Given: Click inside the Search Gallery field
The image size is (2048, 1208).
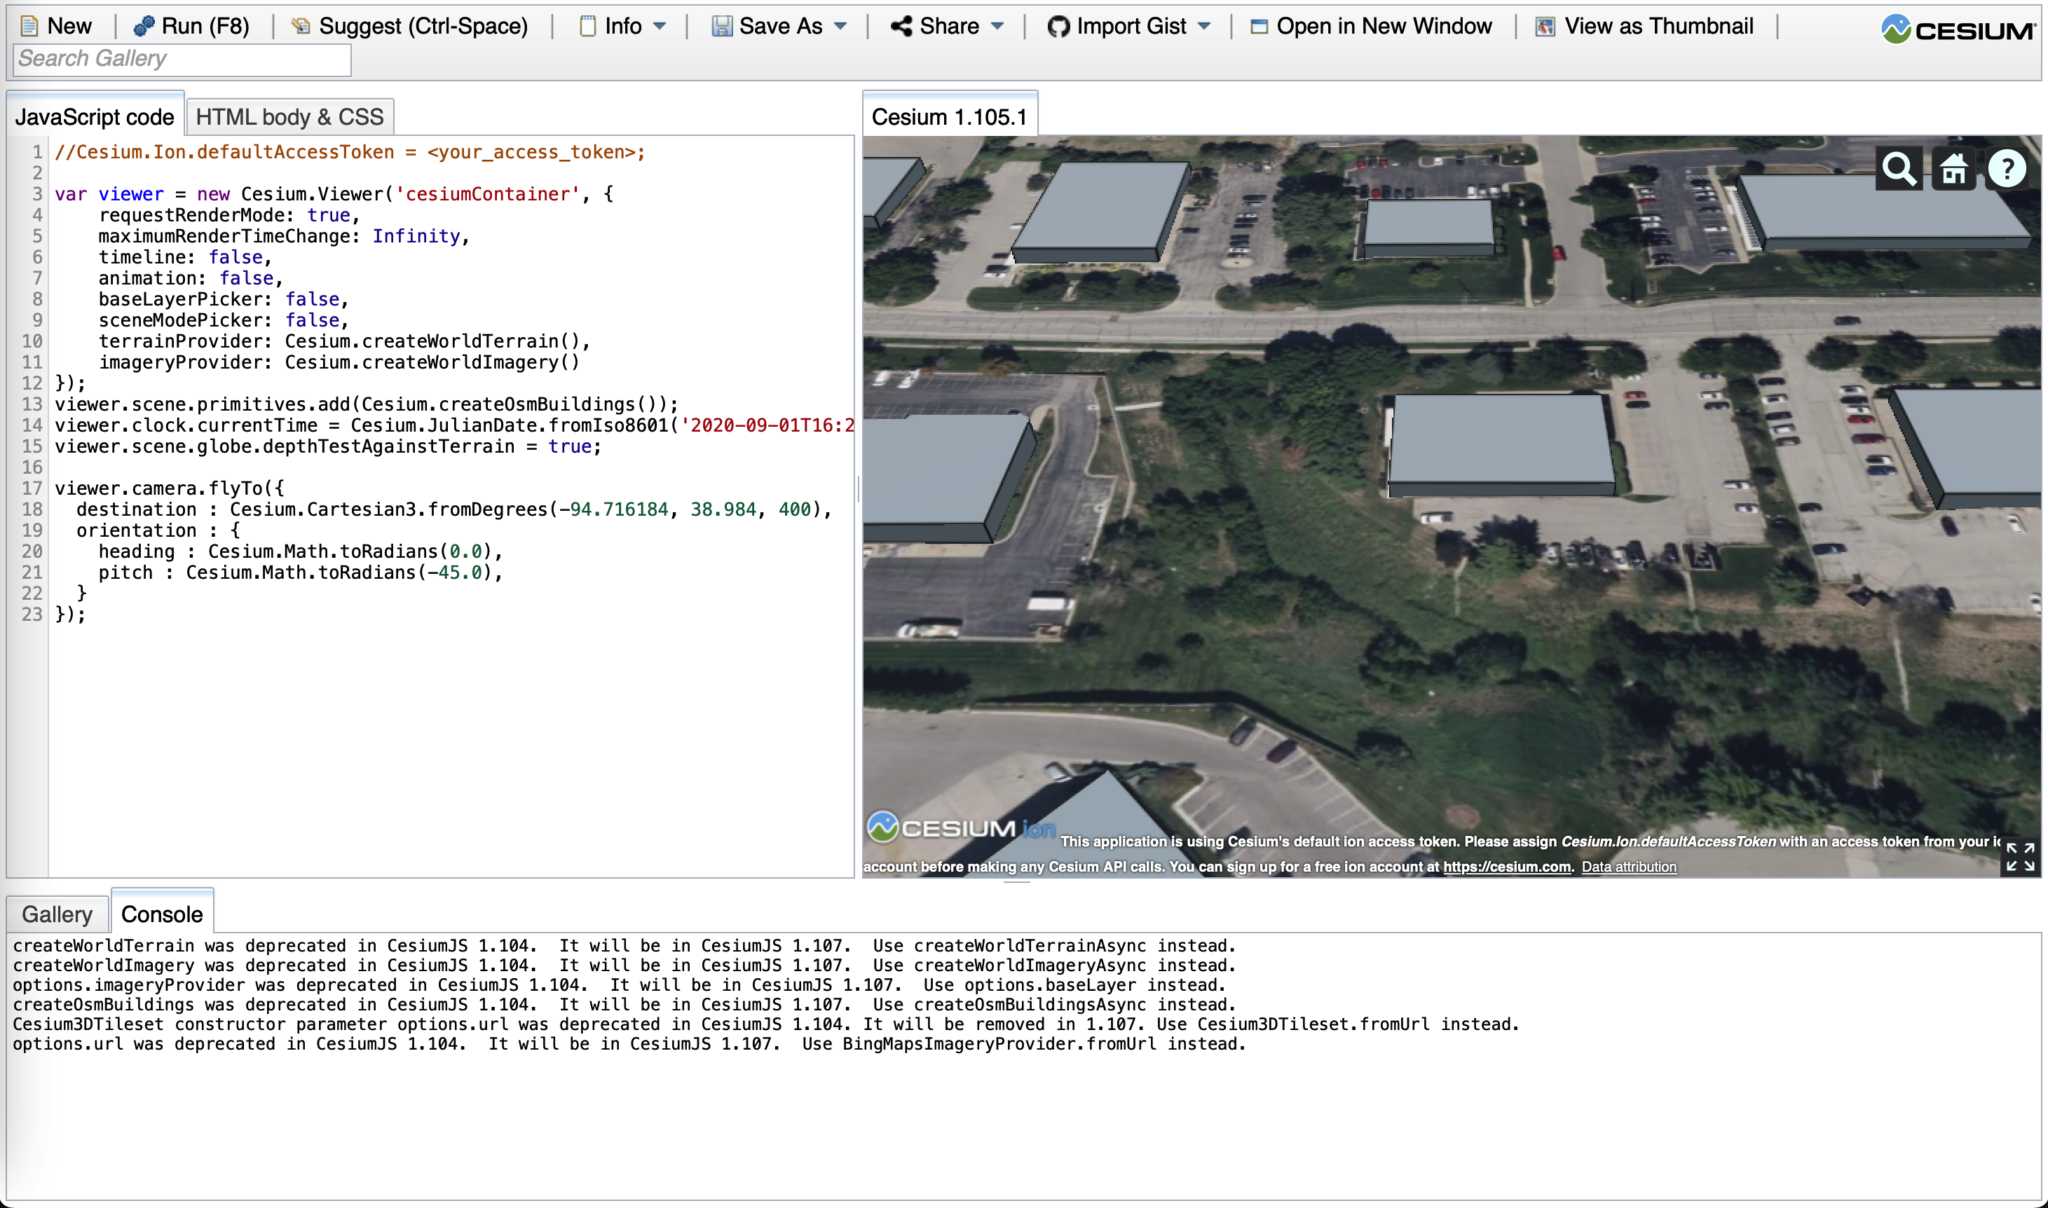Looking at the screenshot, I should [180, 59].
